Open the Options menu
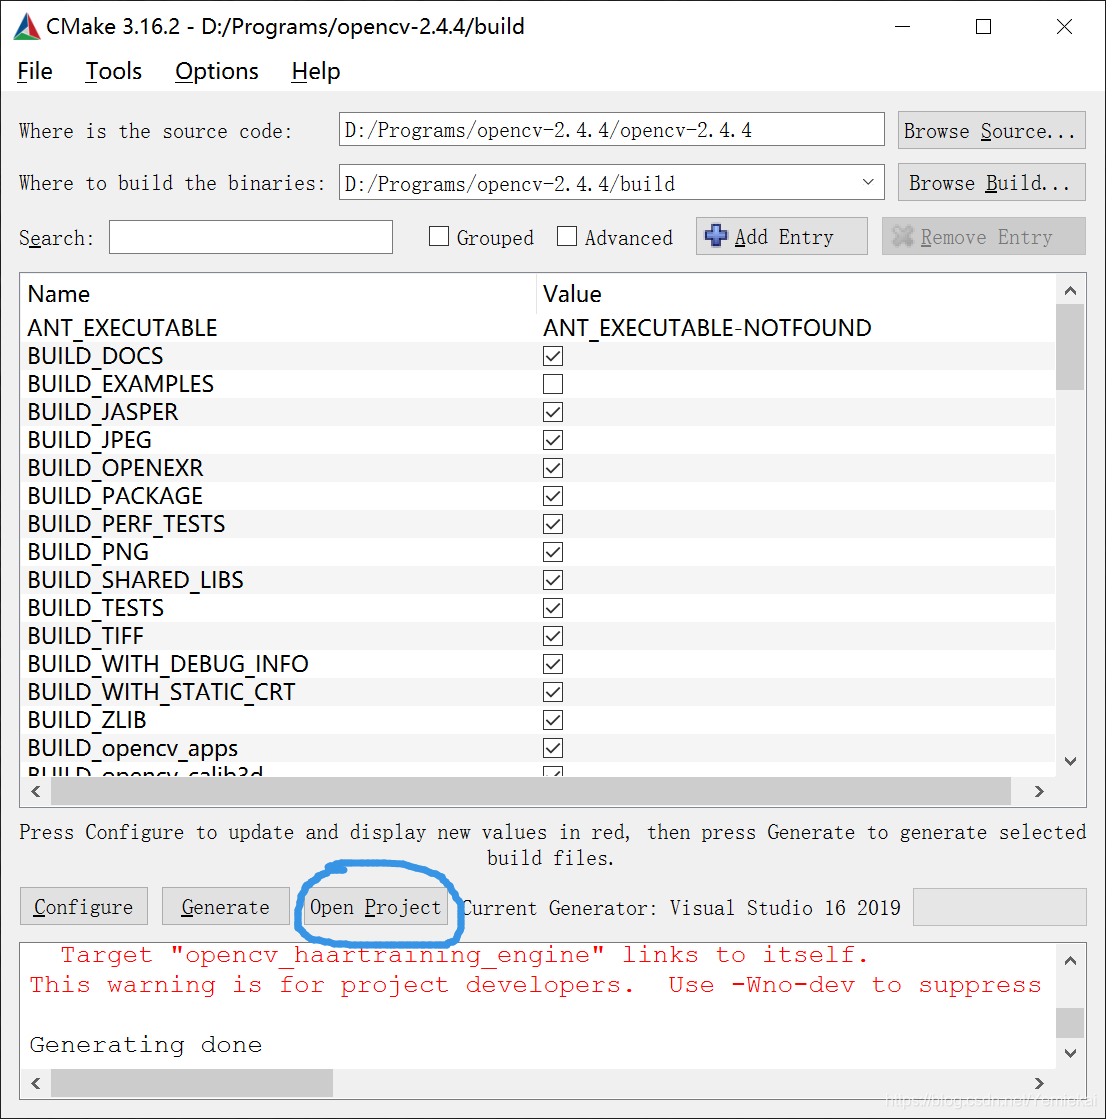The width and height of the screenshot is (1106, 1119). (217, 71)
